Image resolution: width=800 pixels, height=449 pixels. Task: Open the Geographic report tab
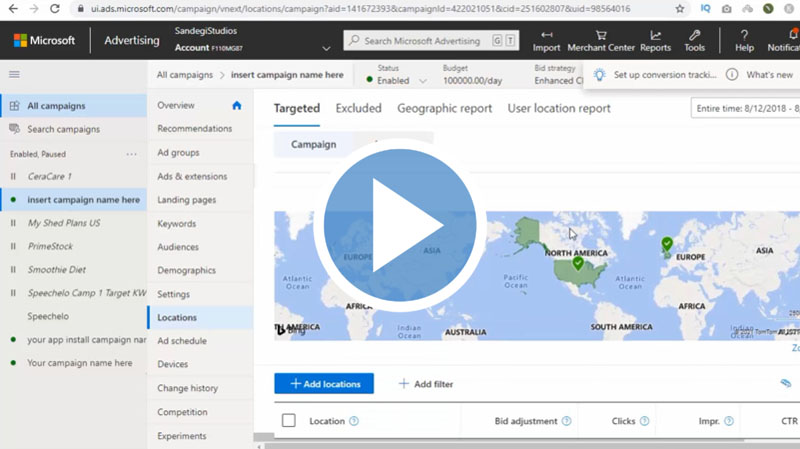444,108
